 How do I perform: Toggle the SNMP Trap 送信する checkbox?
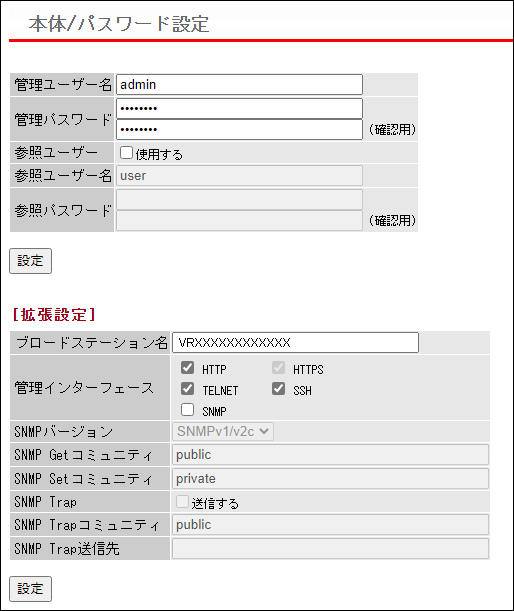[182, 502]
